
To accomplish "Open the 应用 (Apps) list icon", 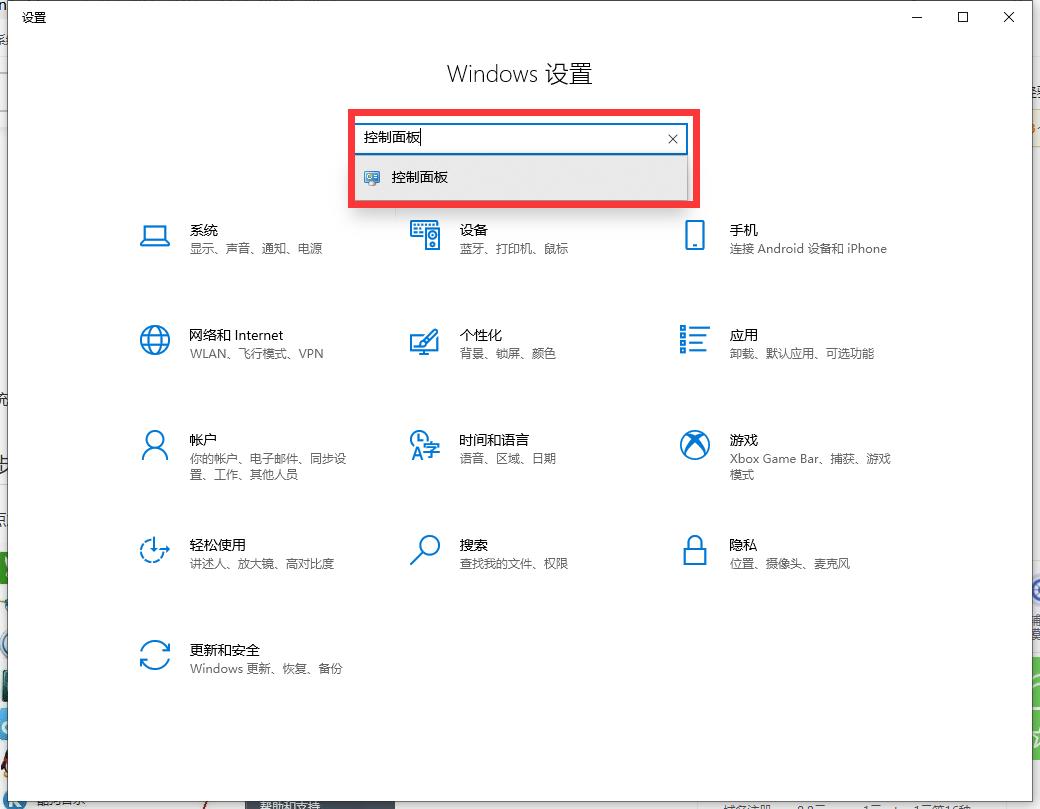I will tap(694, 339).
